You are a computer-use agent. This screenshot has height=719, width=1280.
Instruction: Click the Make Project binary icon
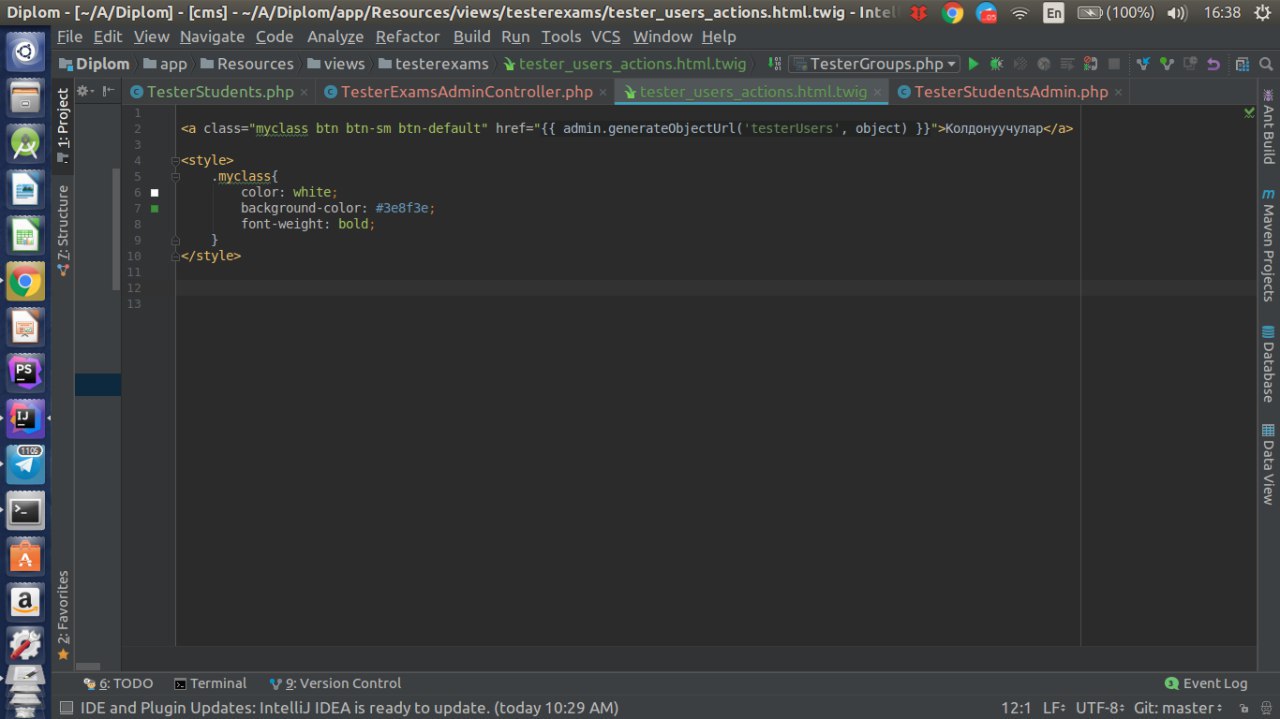pos(773,64)
